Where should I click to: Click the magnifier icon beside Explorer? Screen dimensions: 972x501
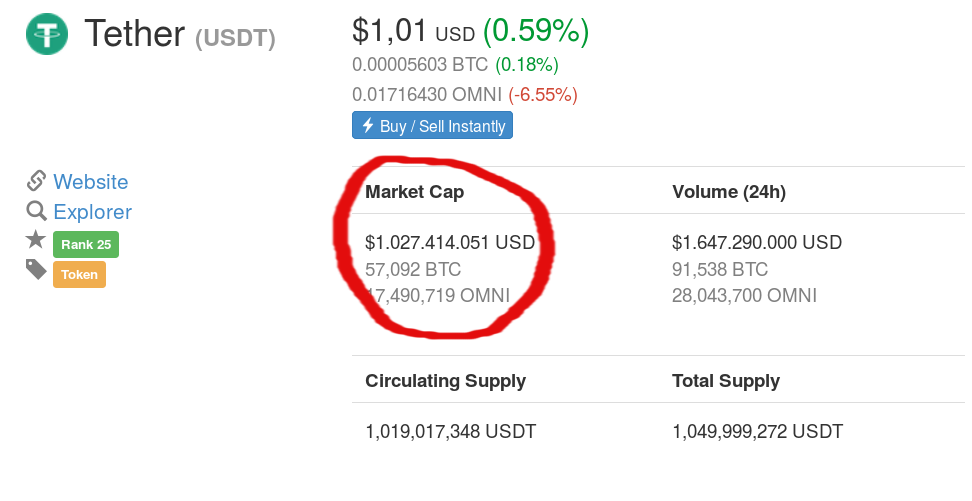pos(37,211)
